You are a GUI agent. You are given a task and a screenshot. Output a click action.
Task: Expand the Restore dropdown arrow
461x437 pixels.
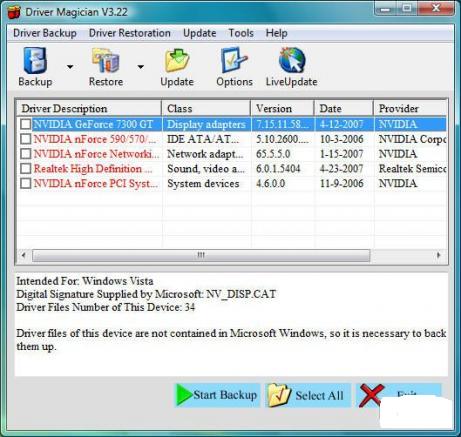point(141,67)
